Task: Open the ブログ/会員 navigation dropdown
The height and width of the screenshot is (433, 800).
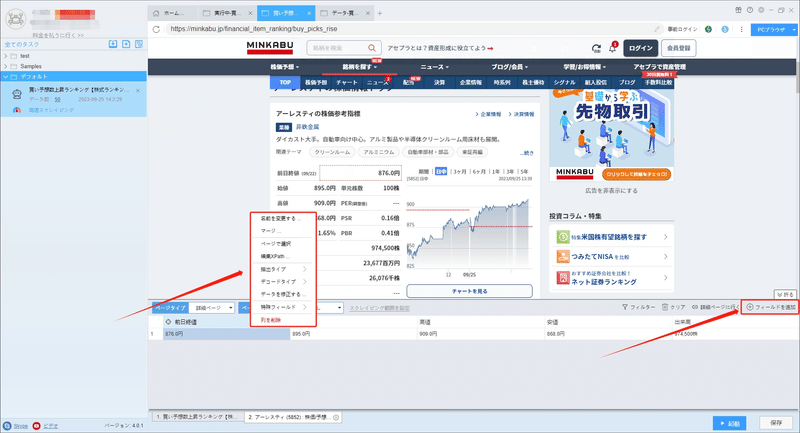Action: pos(510,67)
